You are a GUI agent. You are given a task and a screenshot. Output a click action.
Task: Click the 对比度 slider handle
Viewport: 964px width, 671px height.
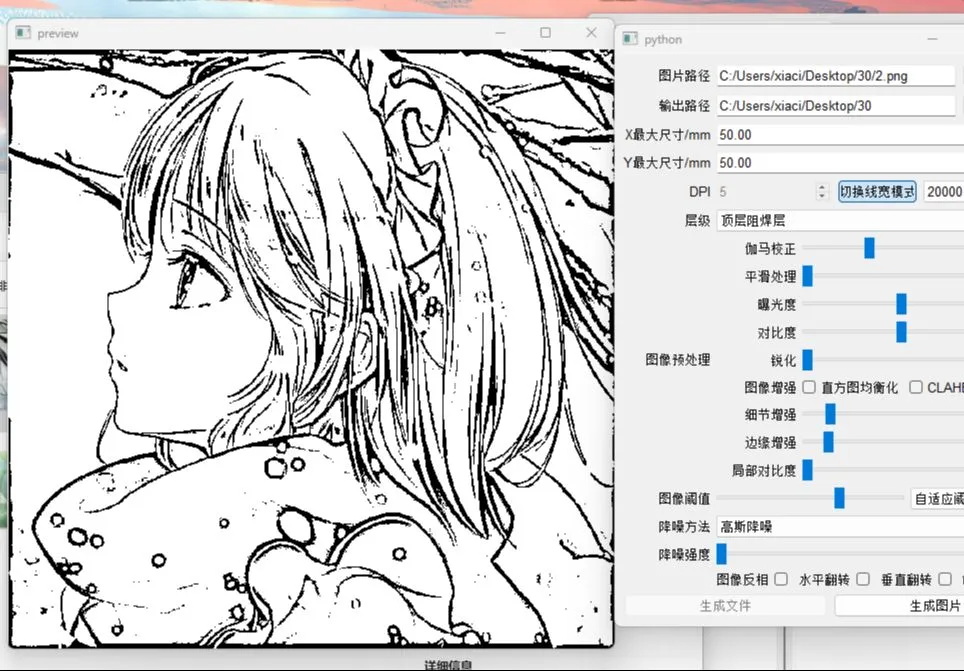tap(901, 332)
